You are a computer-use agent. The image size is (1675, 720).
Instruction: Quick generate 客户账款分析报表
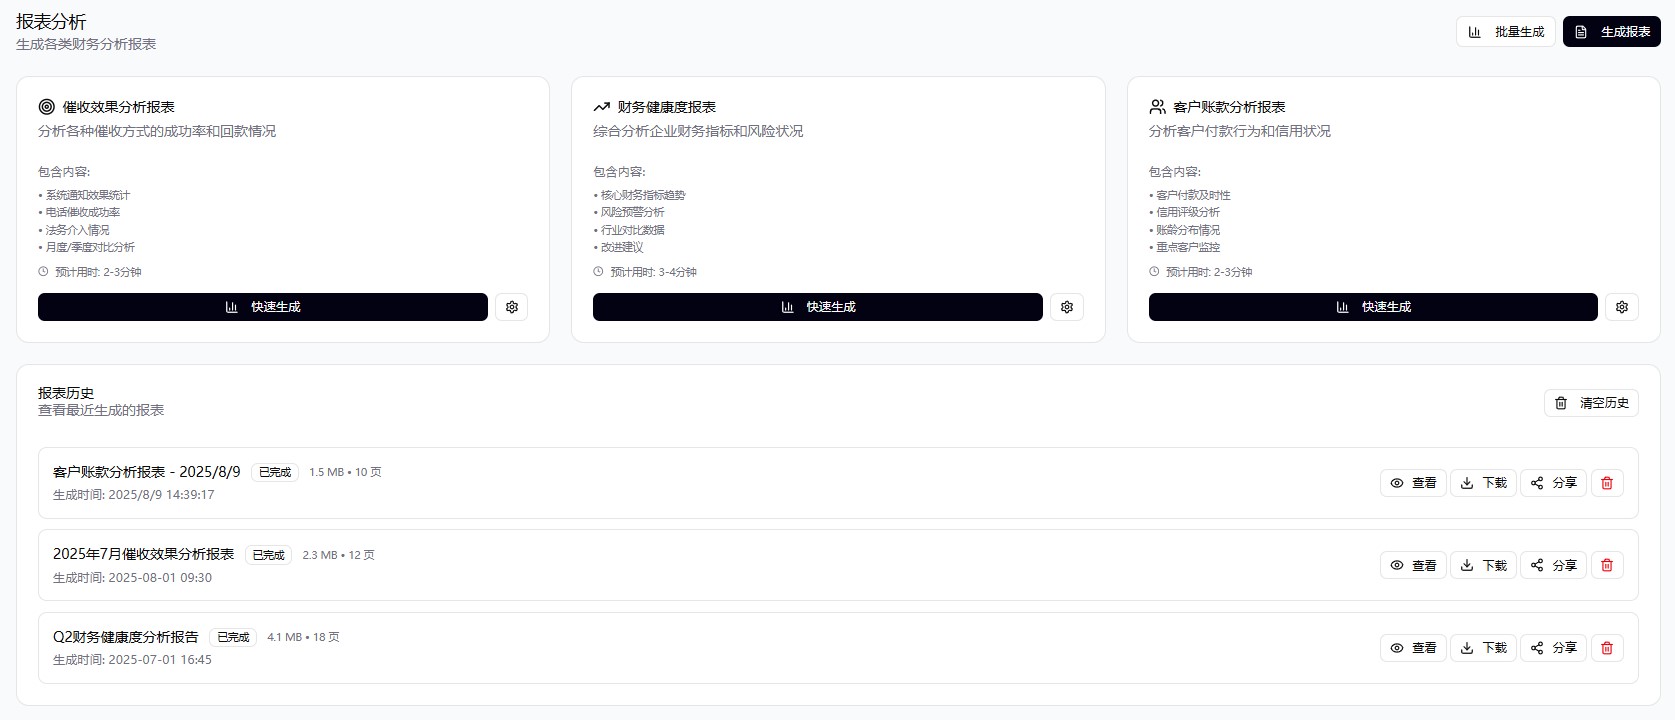[1373, 307]
